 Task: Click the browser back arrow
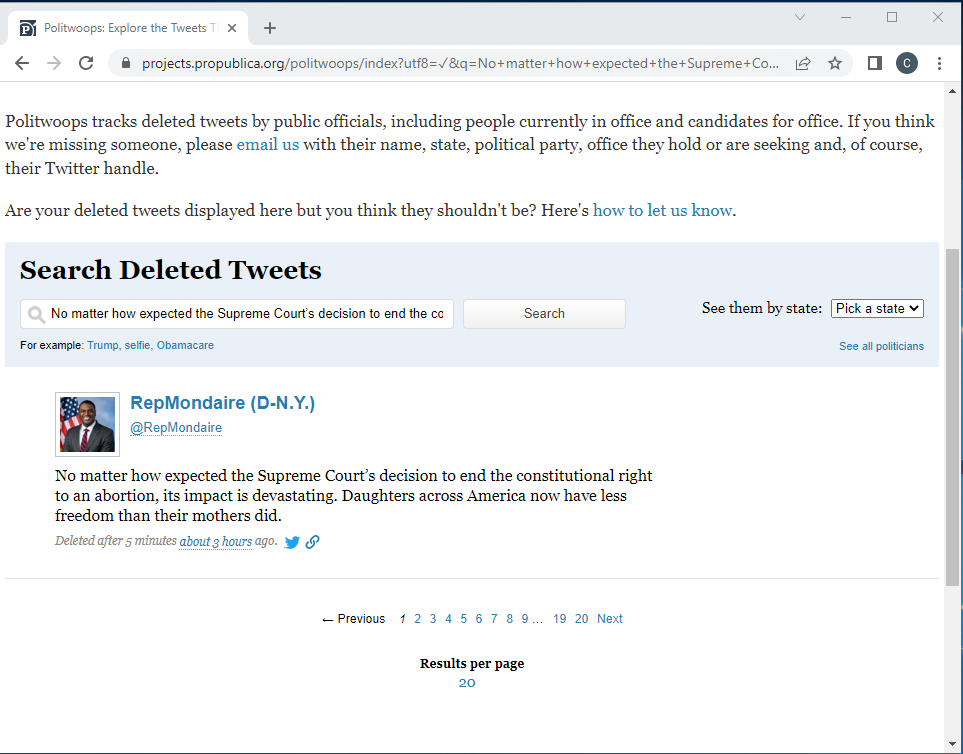[22, 63]
